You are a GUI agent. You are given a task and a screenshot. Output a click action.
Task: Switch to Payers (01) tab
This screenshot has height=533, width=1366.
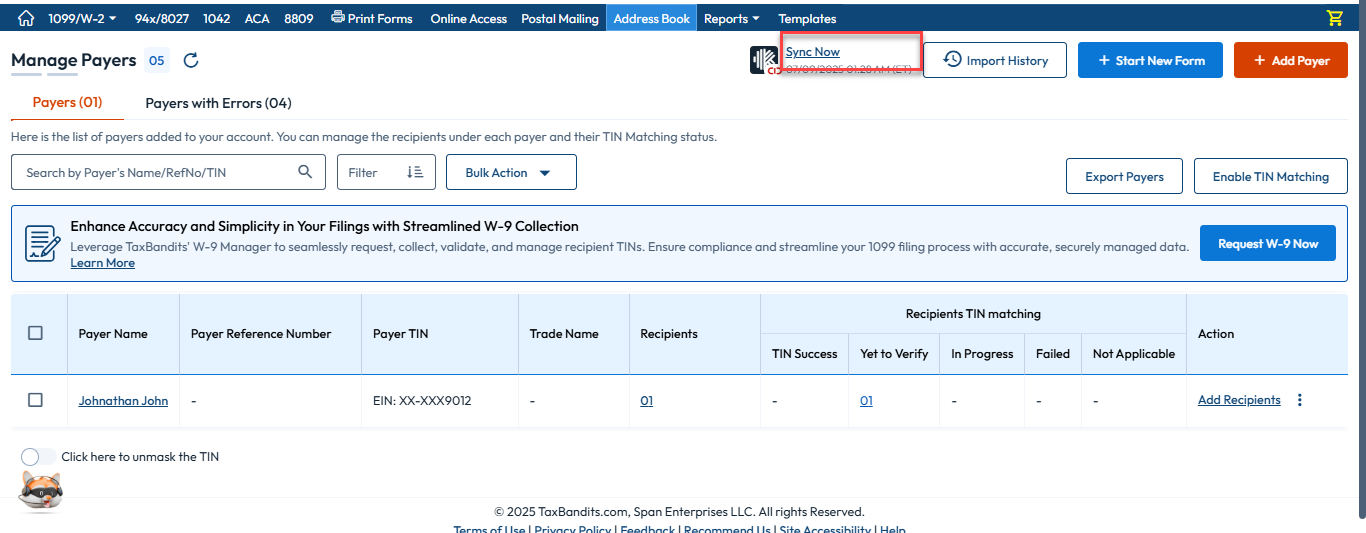tap(67, 102)
